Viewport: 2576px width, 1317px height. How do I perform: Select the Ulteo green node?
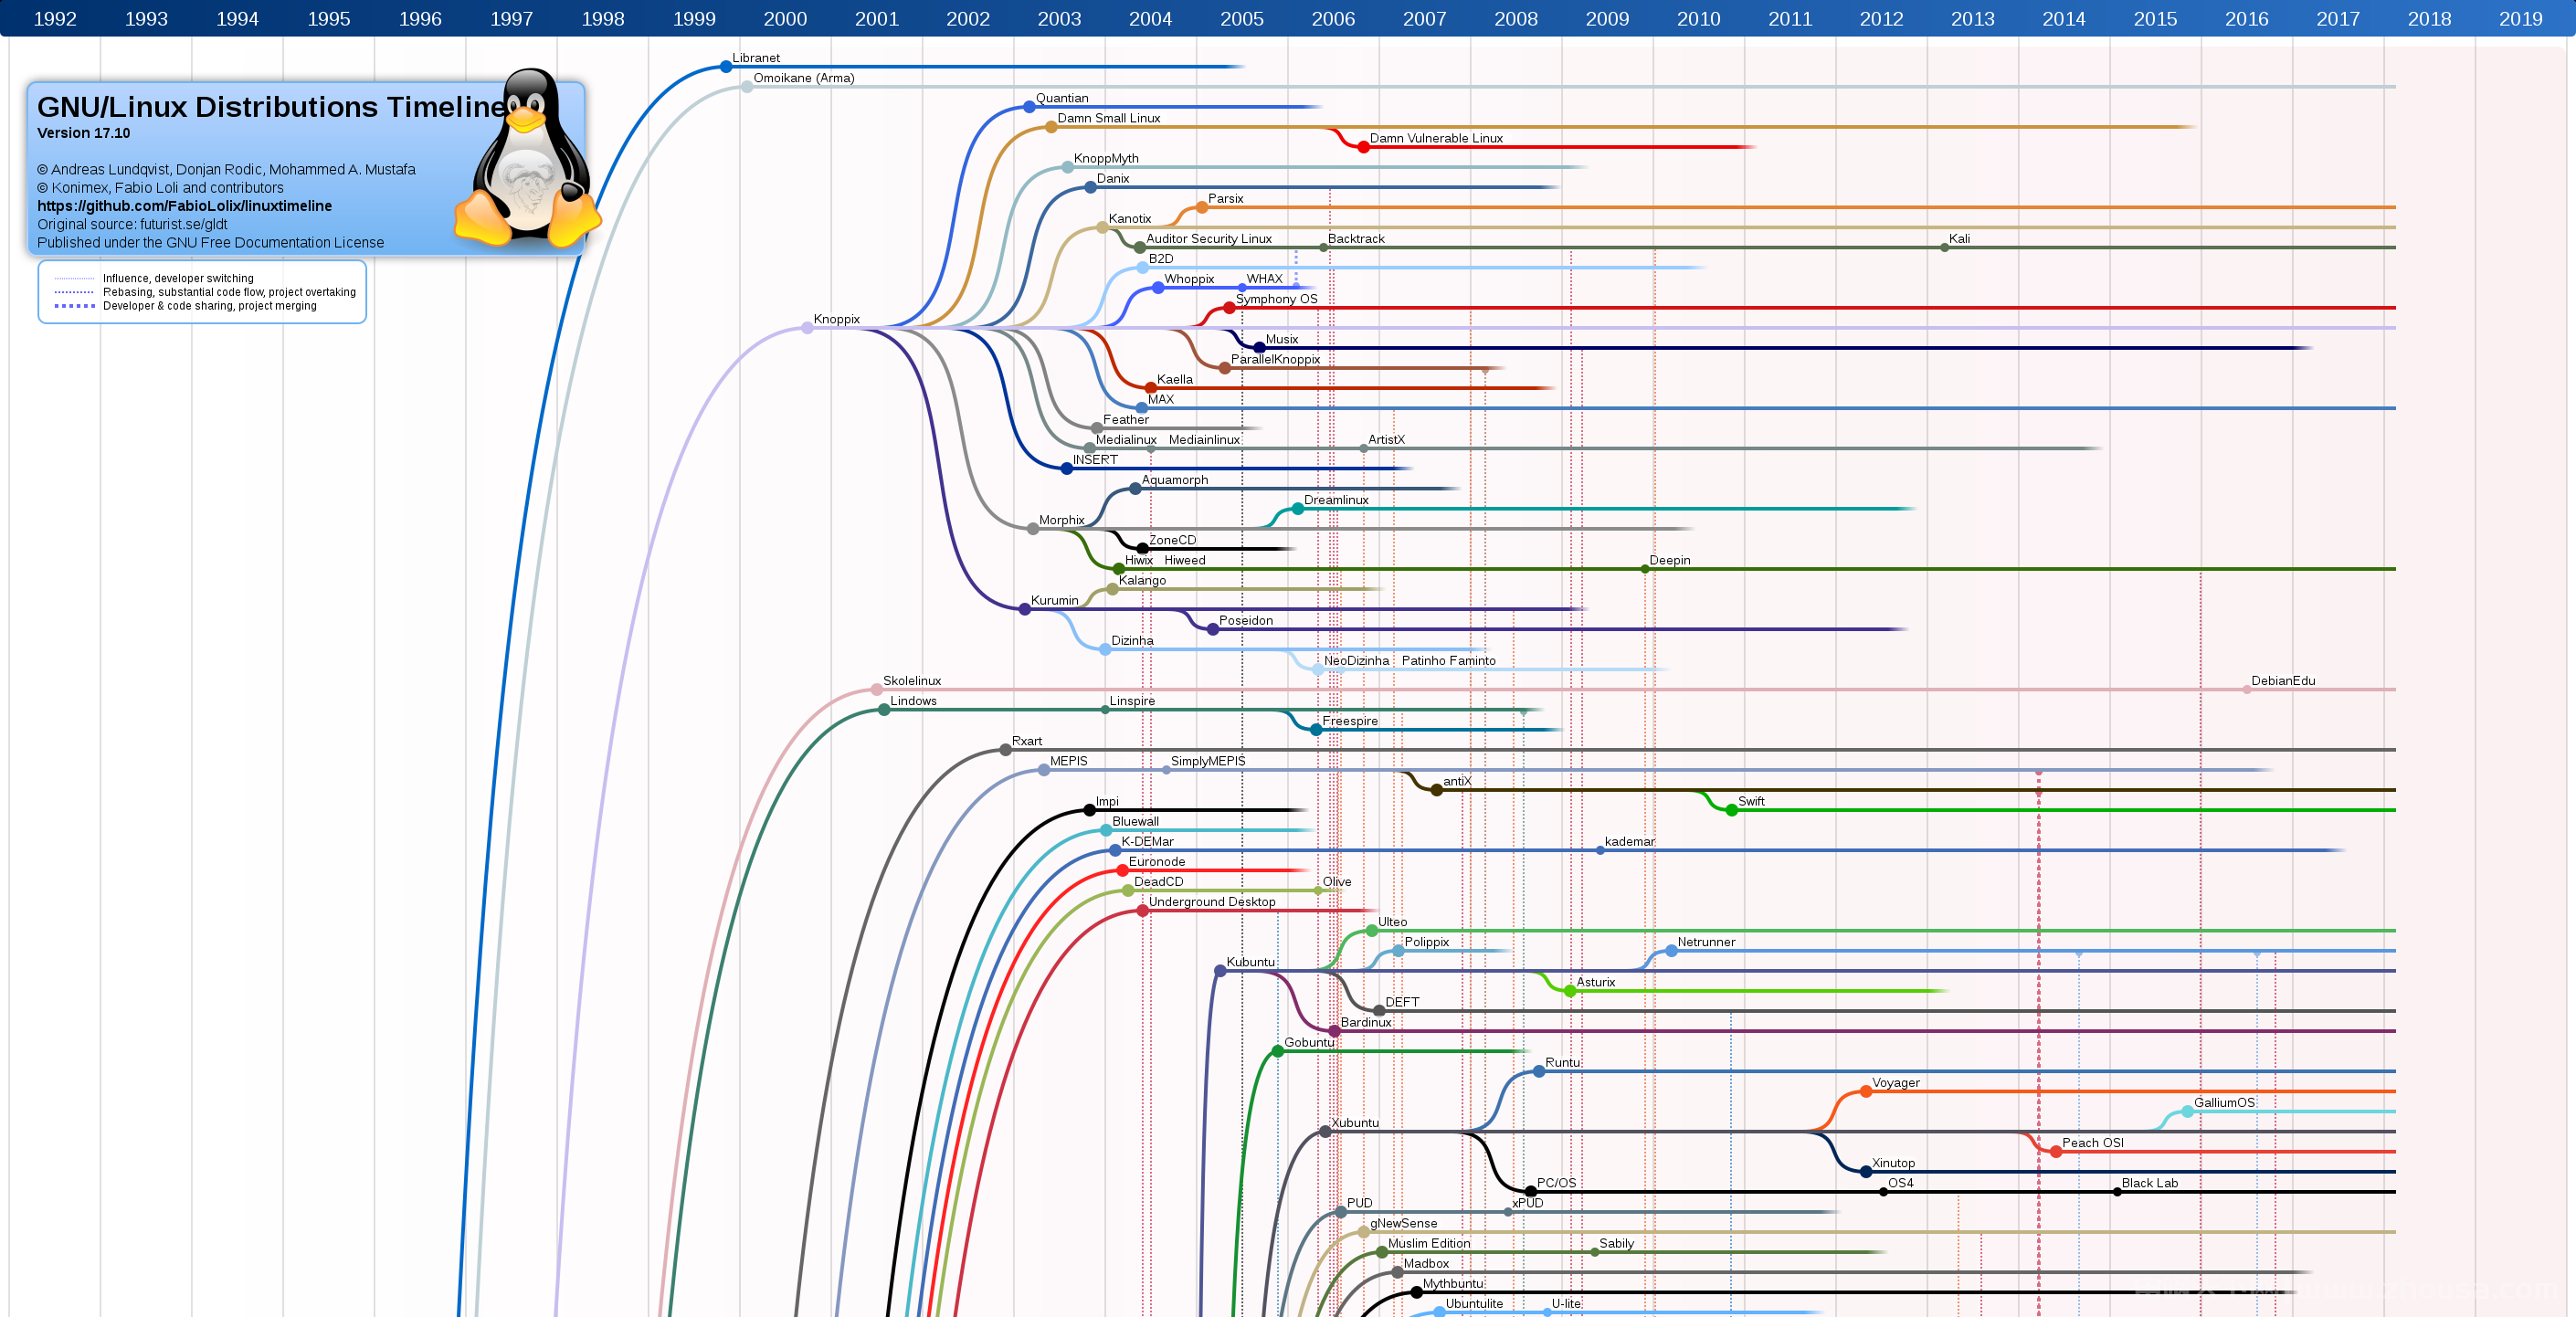[1372, 931]
